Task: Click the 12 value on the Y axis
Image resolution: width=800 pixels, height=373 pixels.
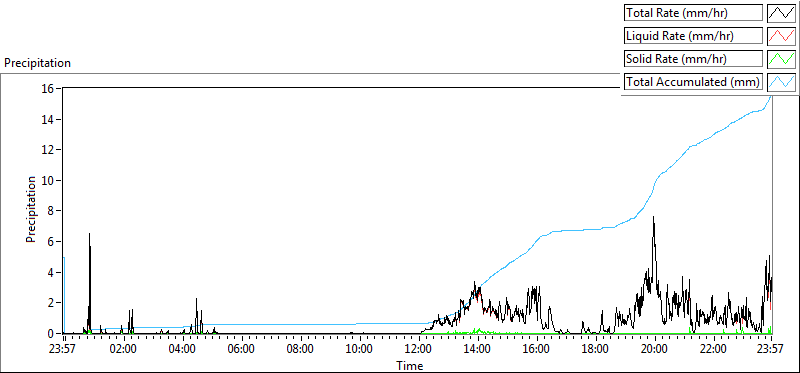Action: tap(48, 150)
